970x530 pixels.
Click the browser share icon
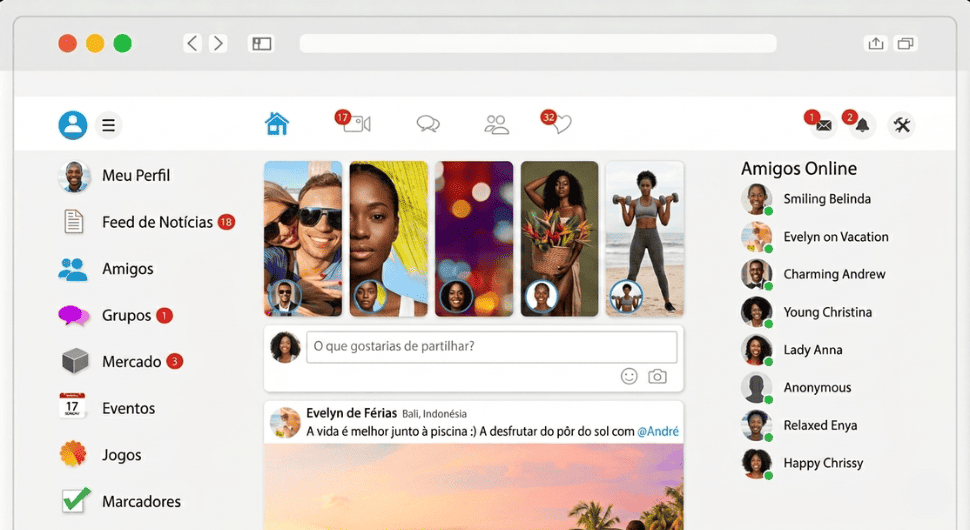(875, 43)
